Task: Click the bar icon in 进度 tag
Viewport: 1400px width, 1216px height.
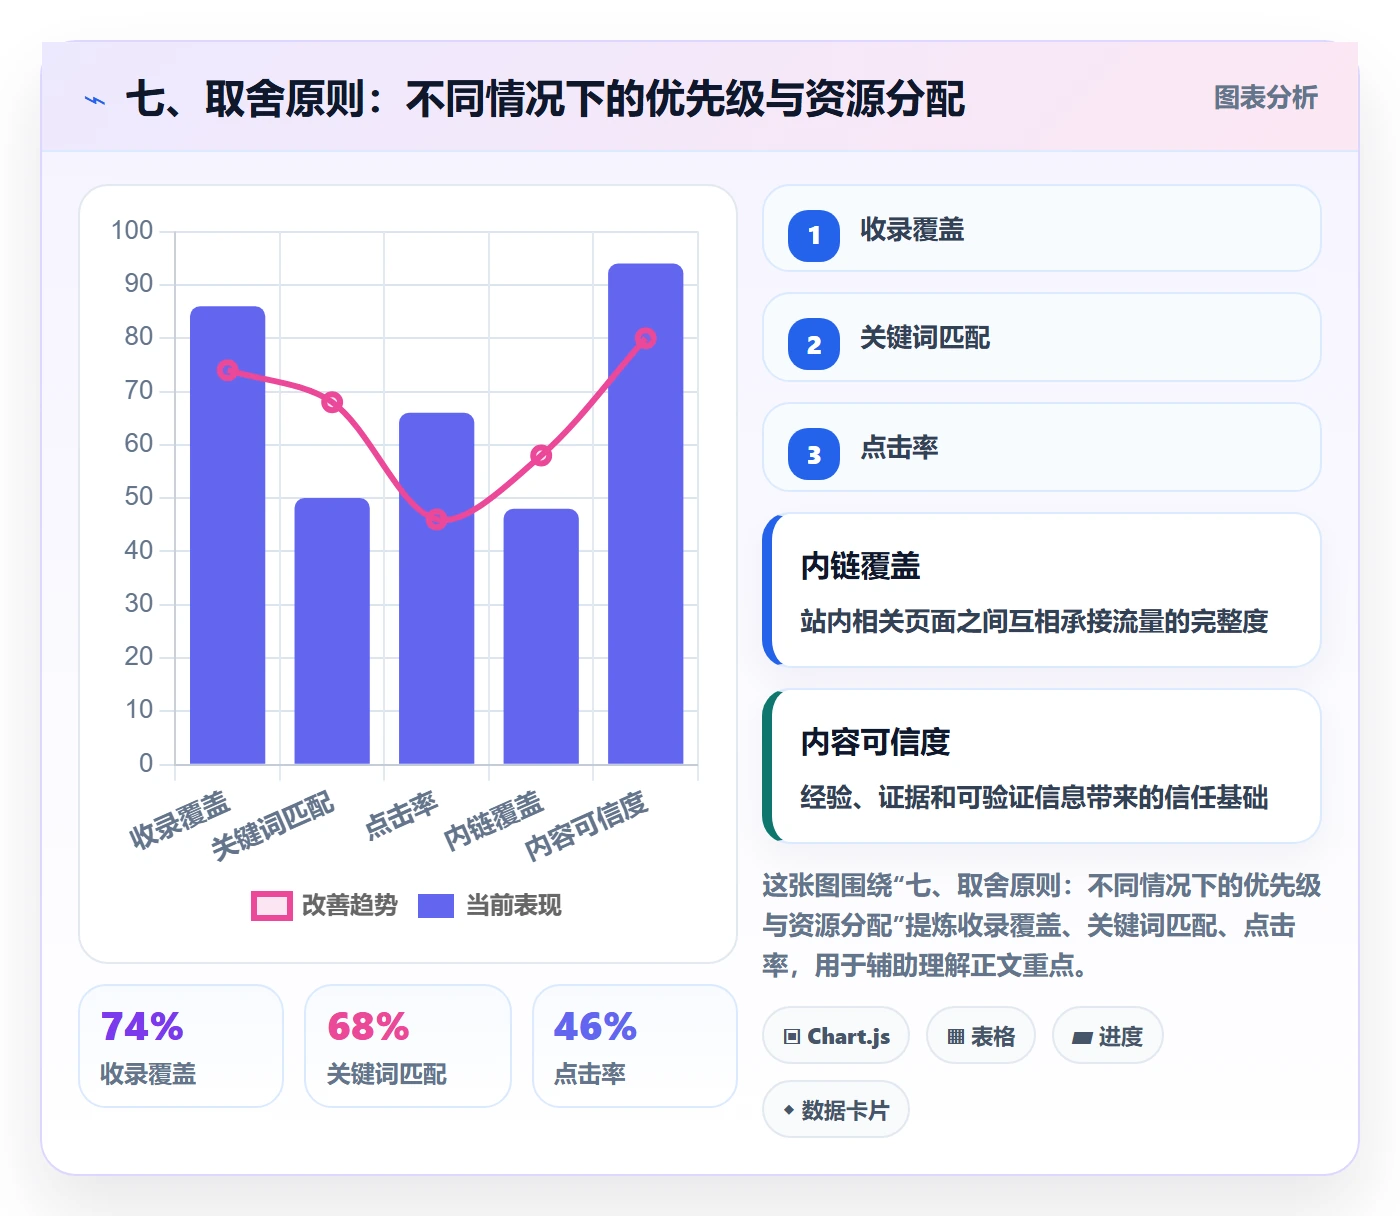Action: 1082,1038
